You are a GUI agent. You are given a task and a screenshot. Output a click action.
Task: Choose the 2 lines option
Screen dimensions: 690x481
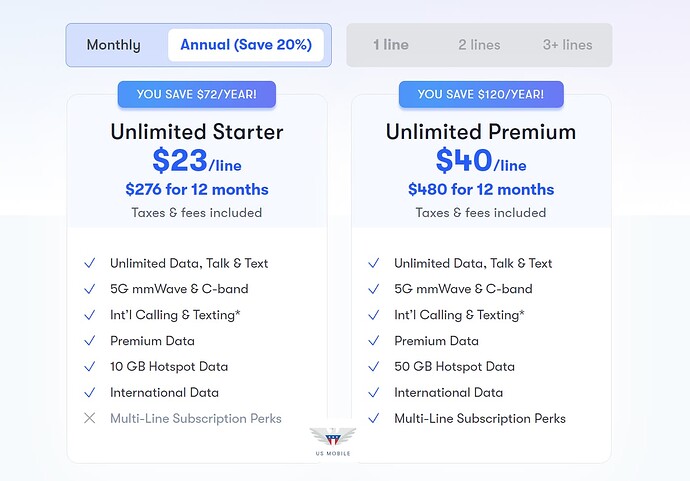tap(479, 45)
